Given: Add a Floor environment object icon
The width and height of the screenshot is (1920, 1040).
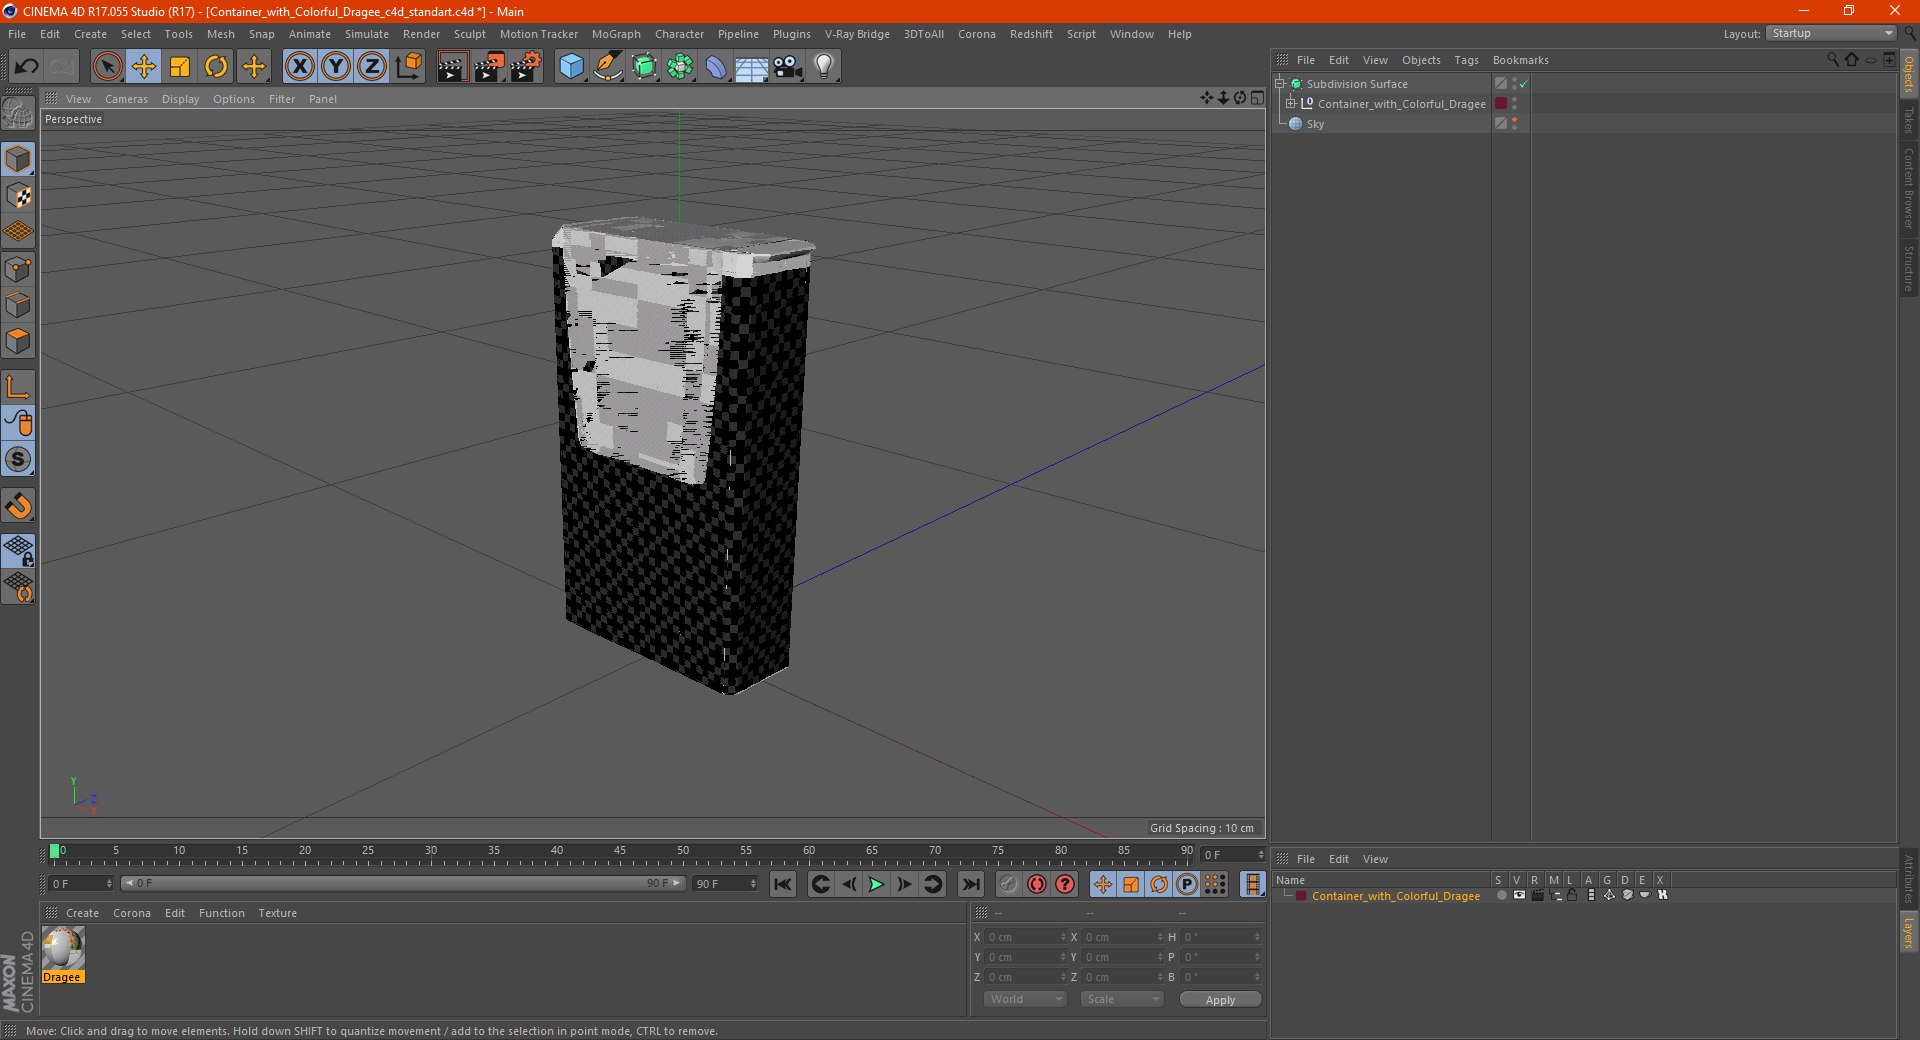Looking at the screenshot, I should click(x=751, y=67).
